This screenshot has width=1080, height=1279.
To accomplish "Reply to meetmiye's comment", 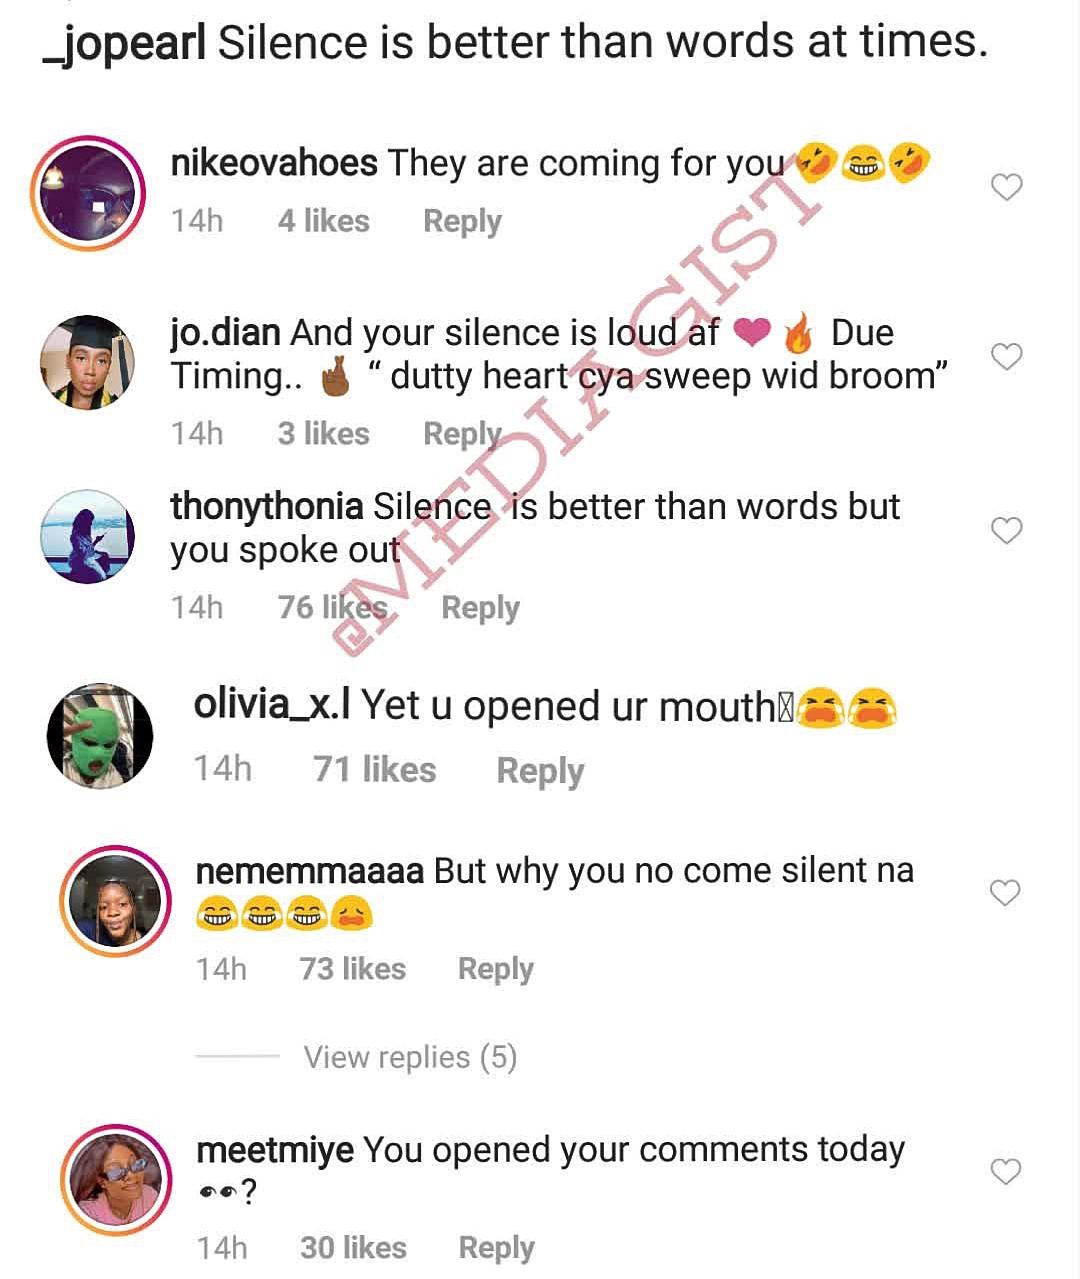I will pos(496,1247).
